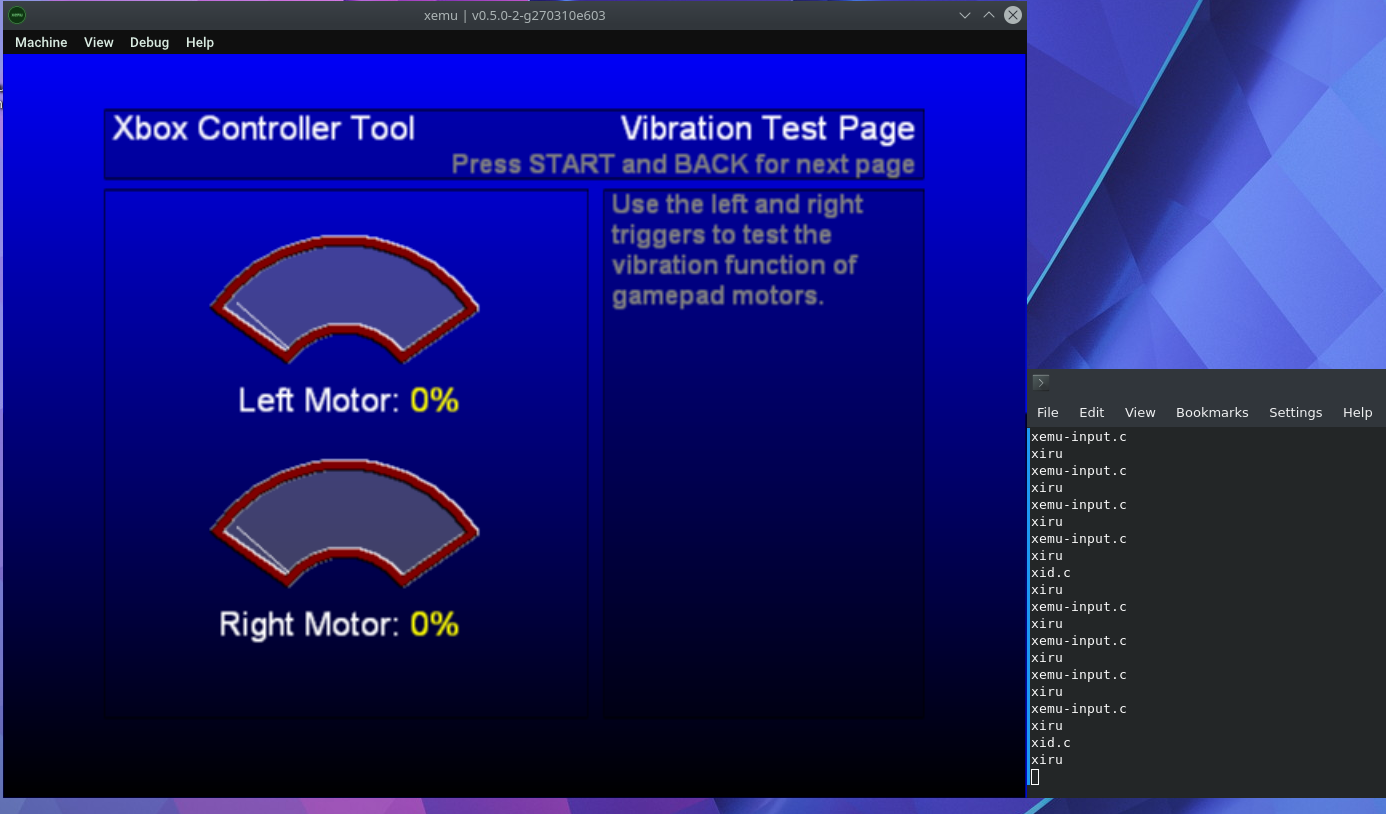Select the xid.c line in the terminal
This screenshot has height=814, width=1386.
coord(1050,572)
